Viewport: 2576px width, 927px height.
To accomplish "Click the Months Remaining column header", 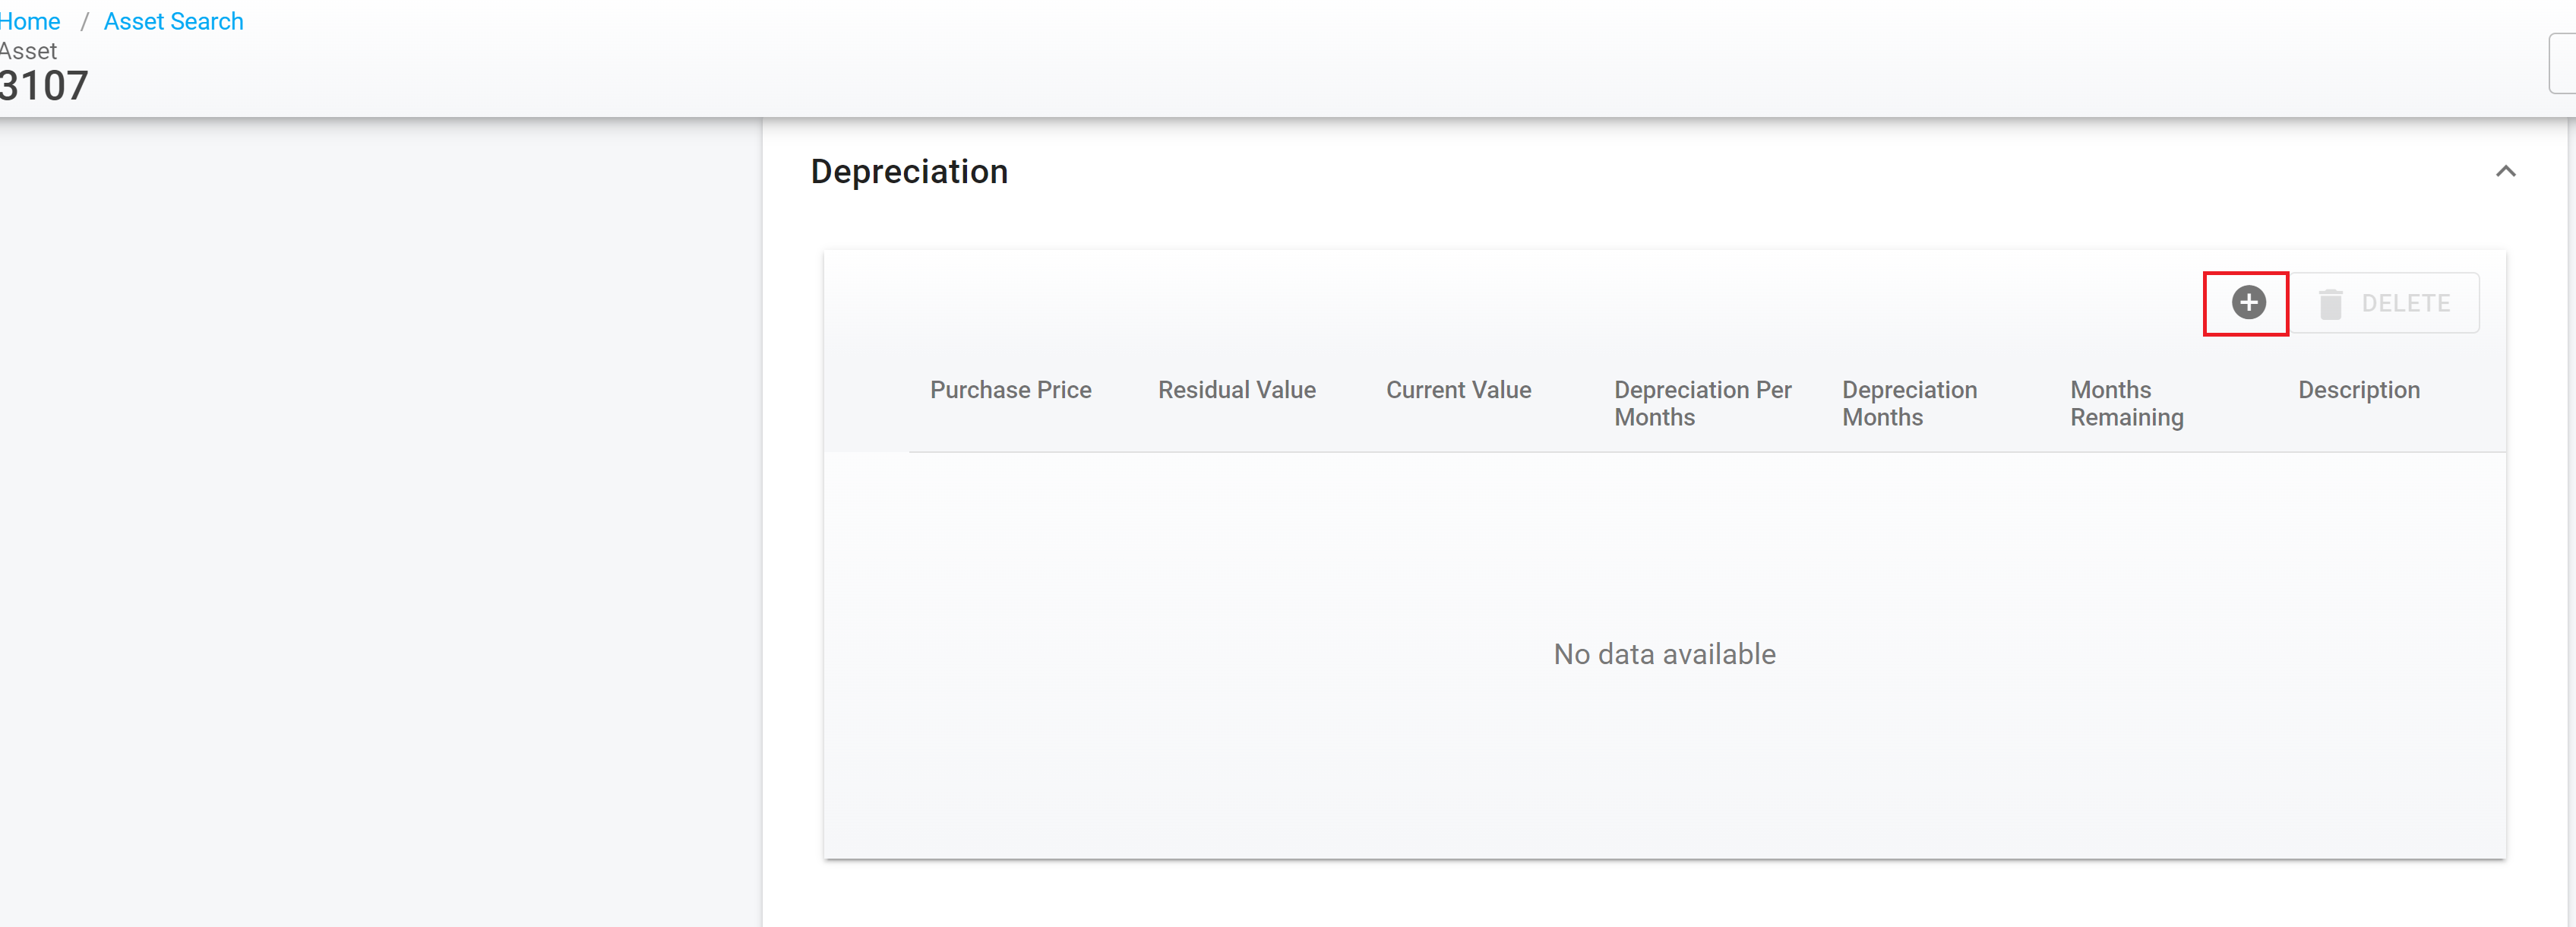I will (x=2126, y=403).
